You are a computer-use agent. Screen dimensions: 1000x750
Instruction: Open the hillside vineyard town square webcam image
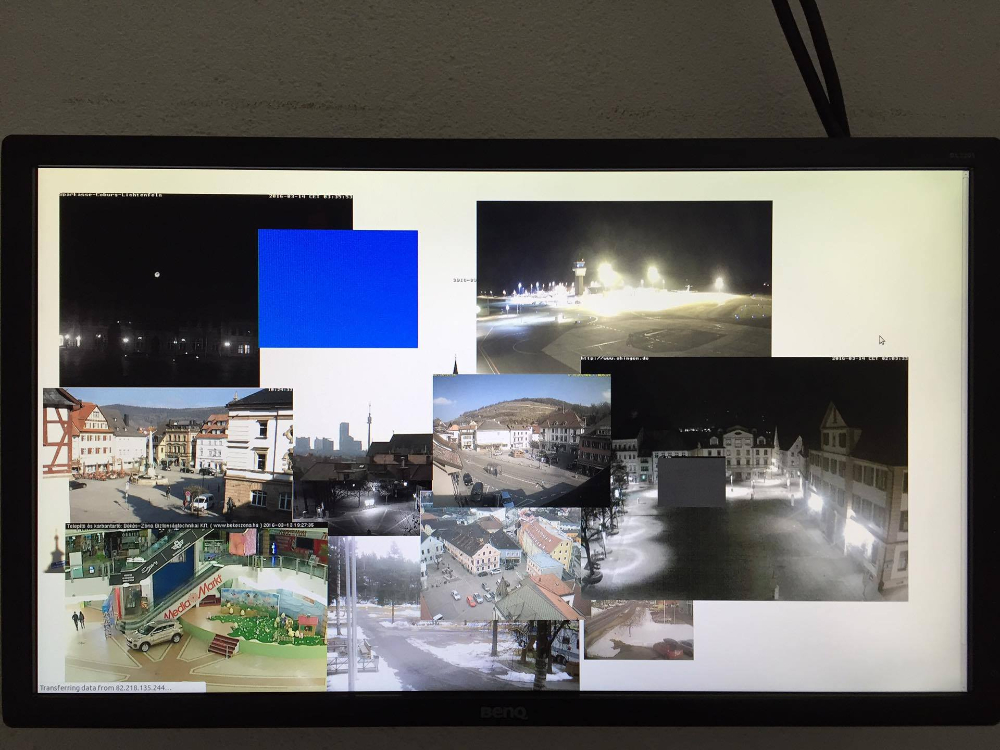[522, 441]
